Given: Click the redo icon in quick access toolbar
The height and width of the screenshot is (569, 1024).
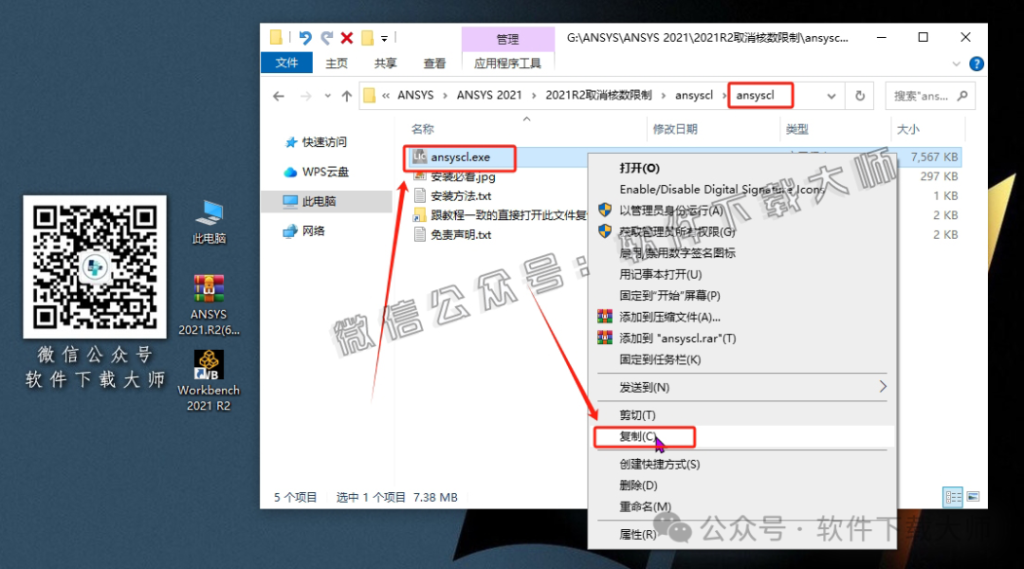Looking at the screenshot, I should pos(327,38).
